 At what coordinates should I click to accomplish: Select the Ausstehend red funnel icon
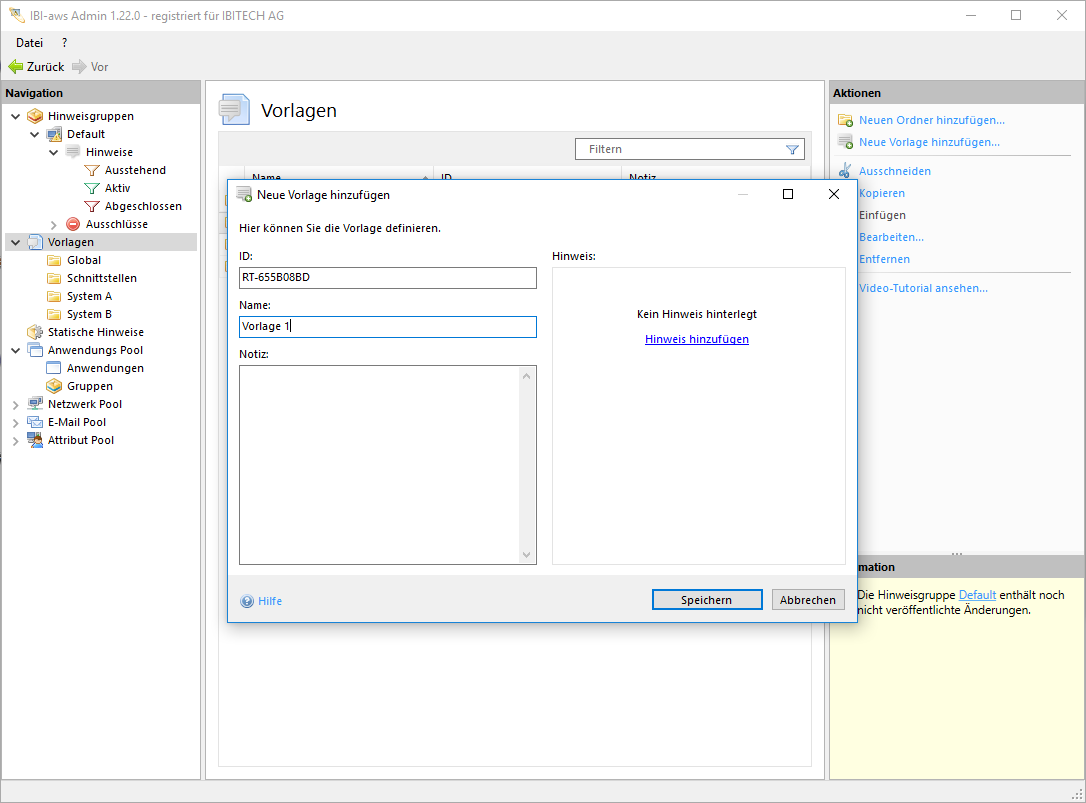pos(92,171)
